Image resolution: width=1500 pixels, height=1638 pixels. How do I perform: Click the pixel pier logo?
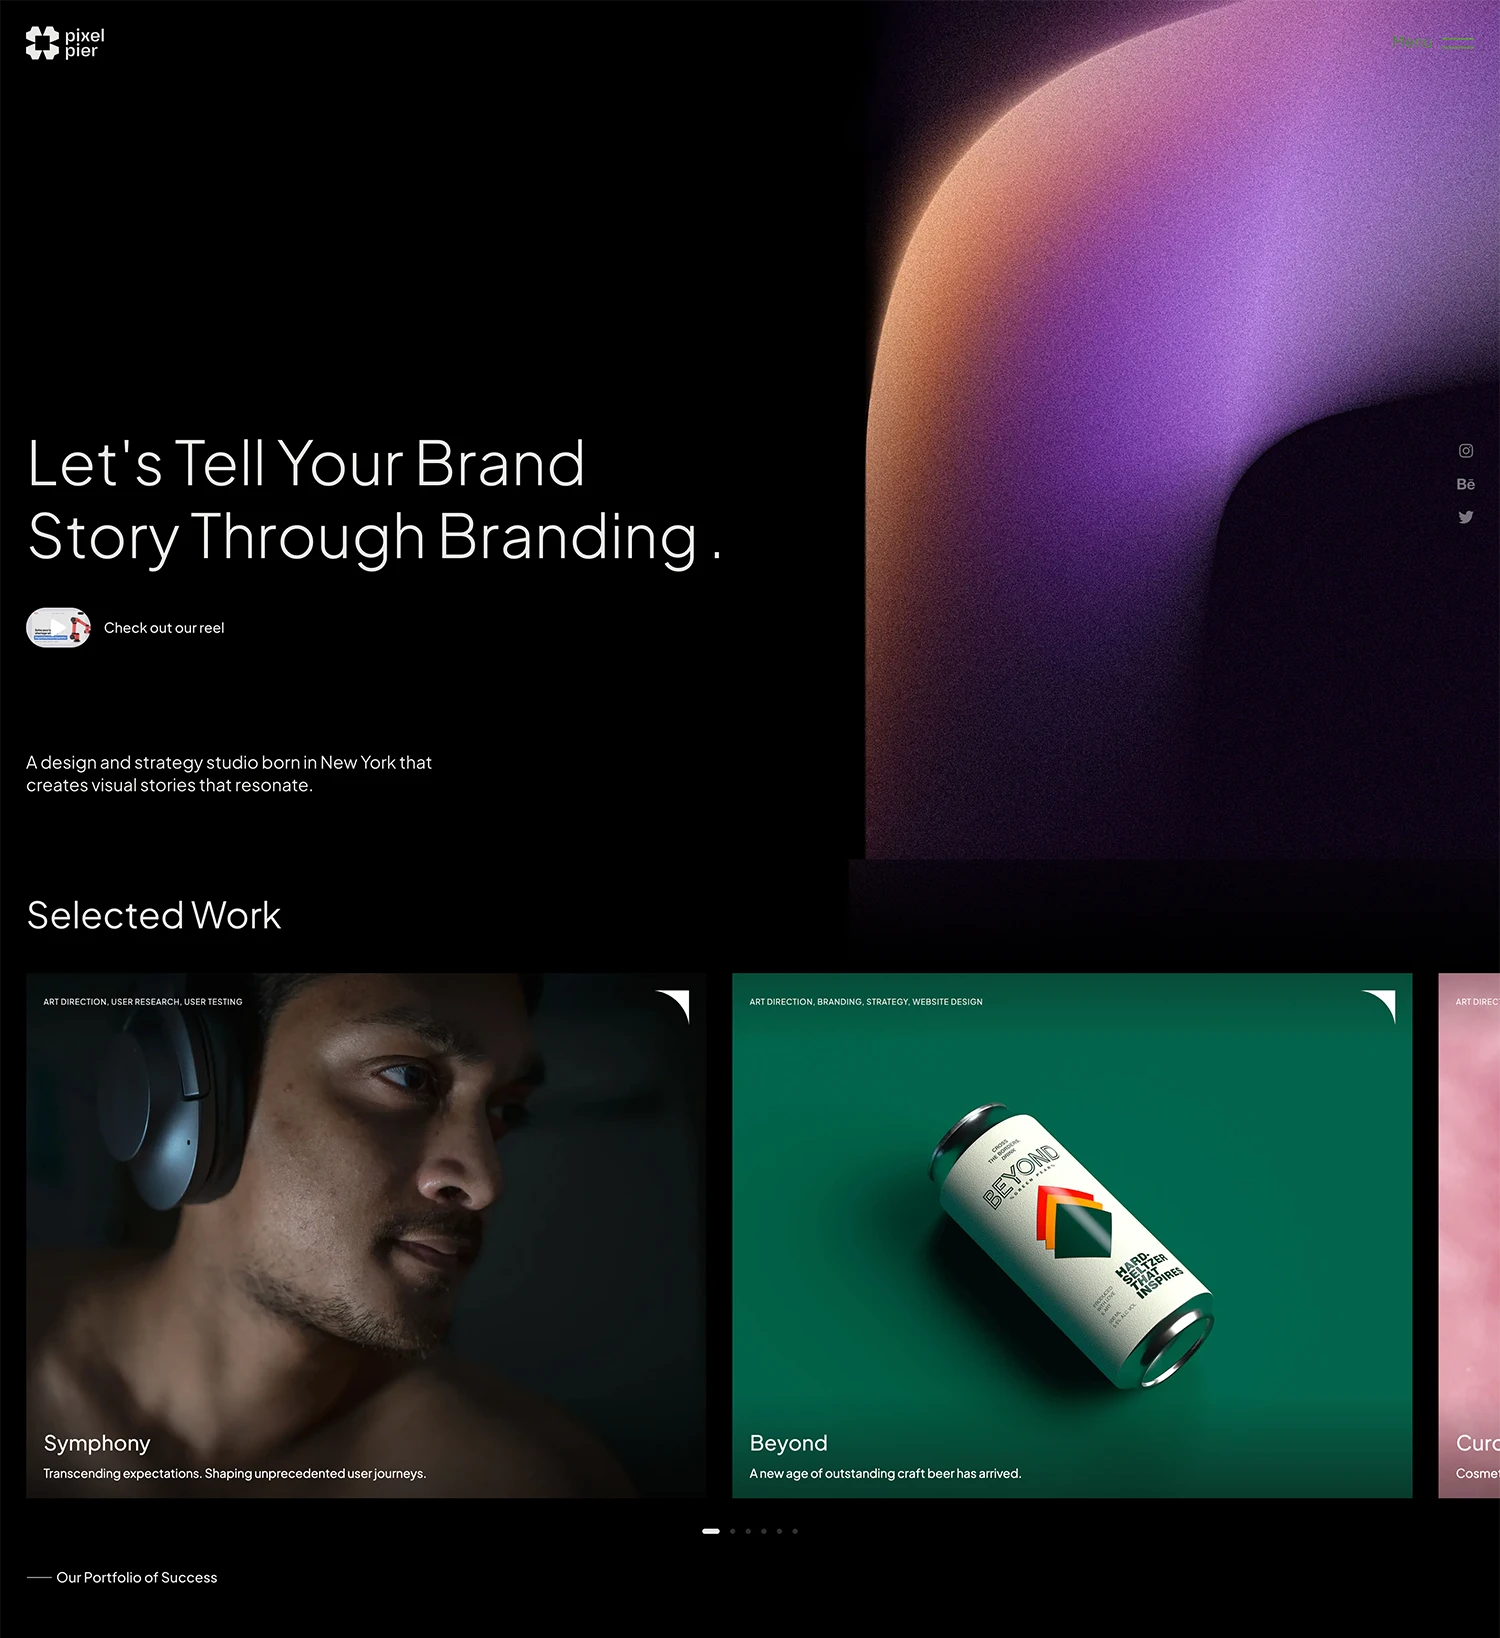65,43
